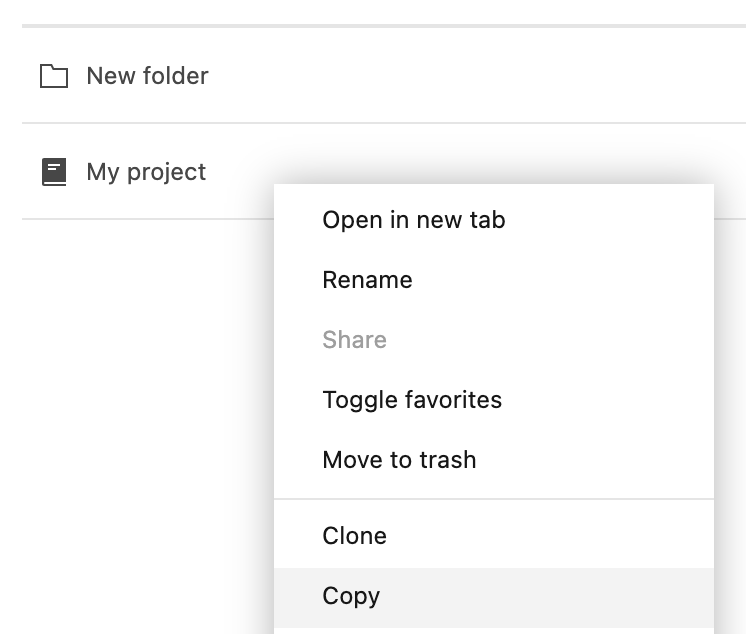Click the divider line above Clone in menu
The width and height of the screenshot is (746, 634).
(x=494, y=498)
